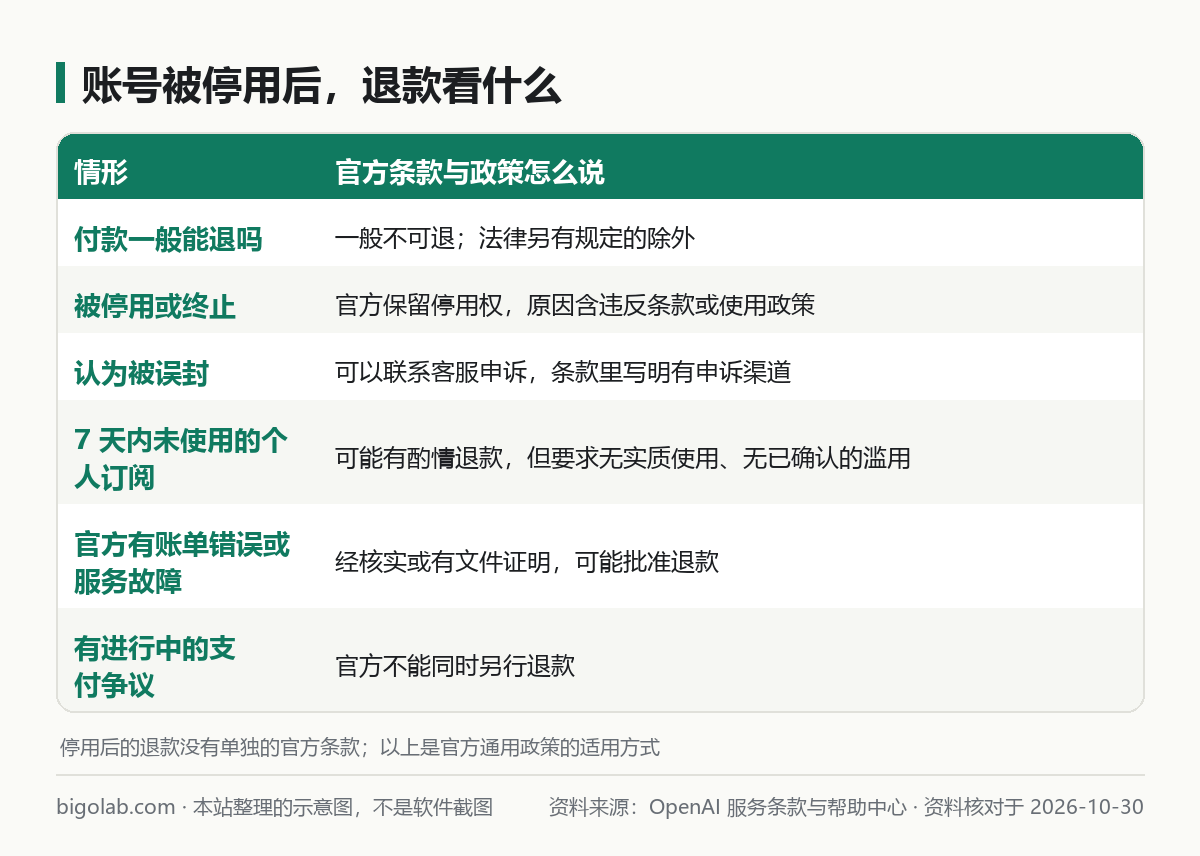Click the bigolab.com site credit
This screenshot has height=856, width=1200.
275,807
